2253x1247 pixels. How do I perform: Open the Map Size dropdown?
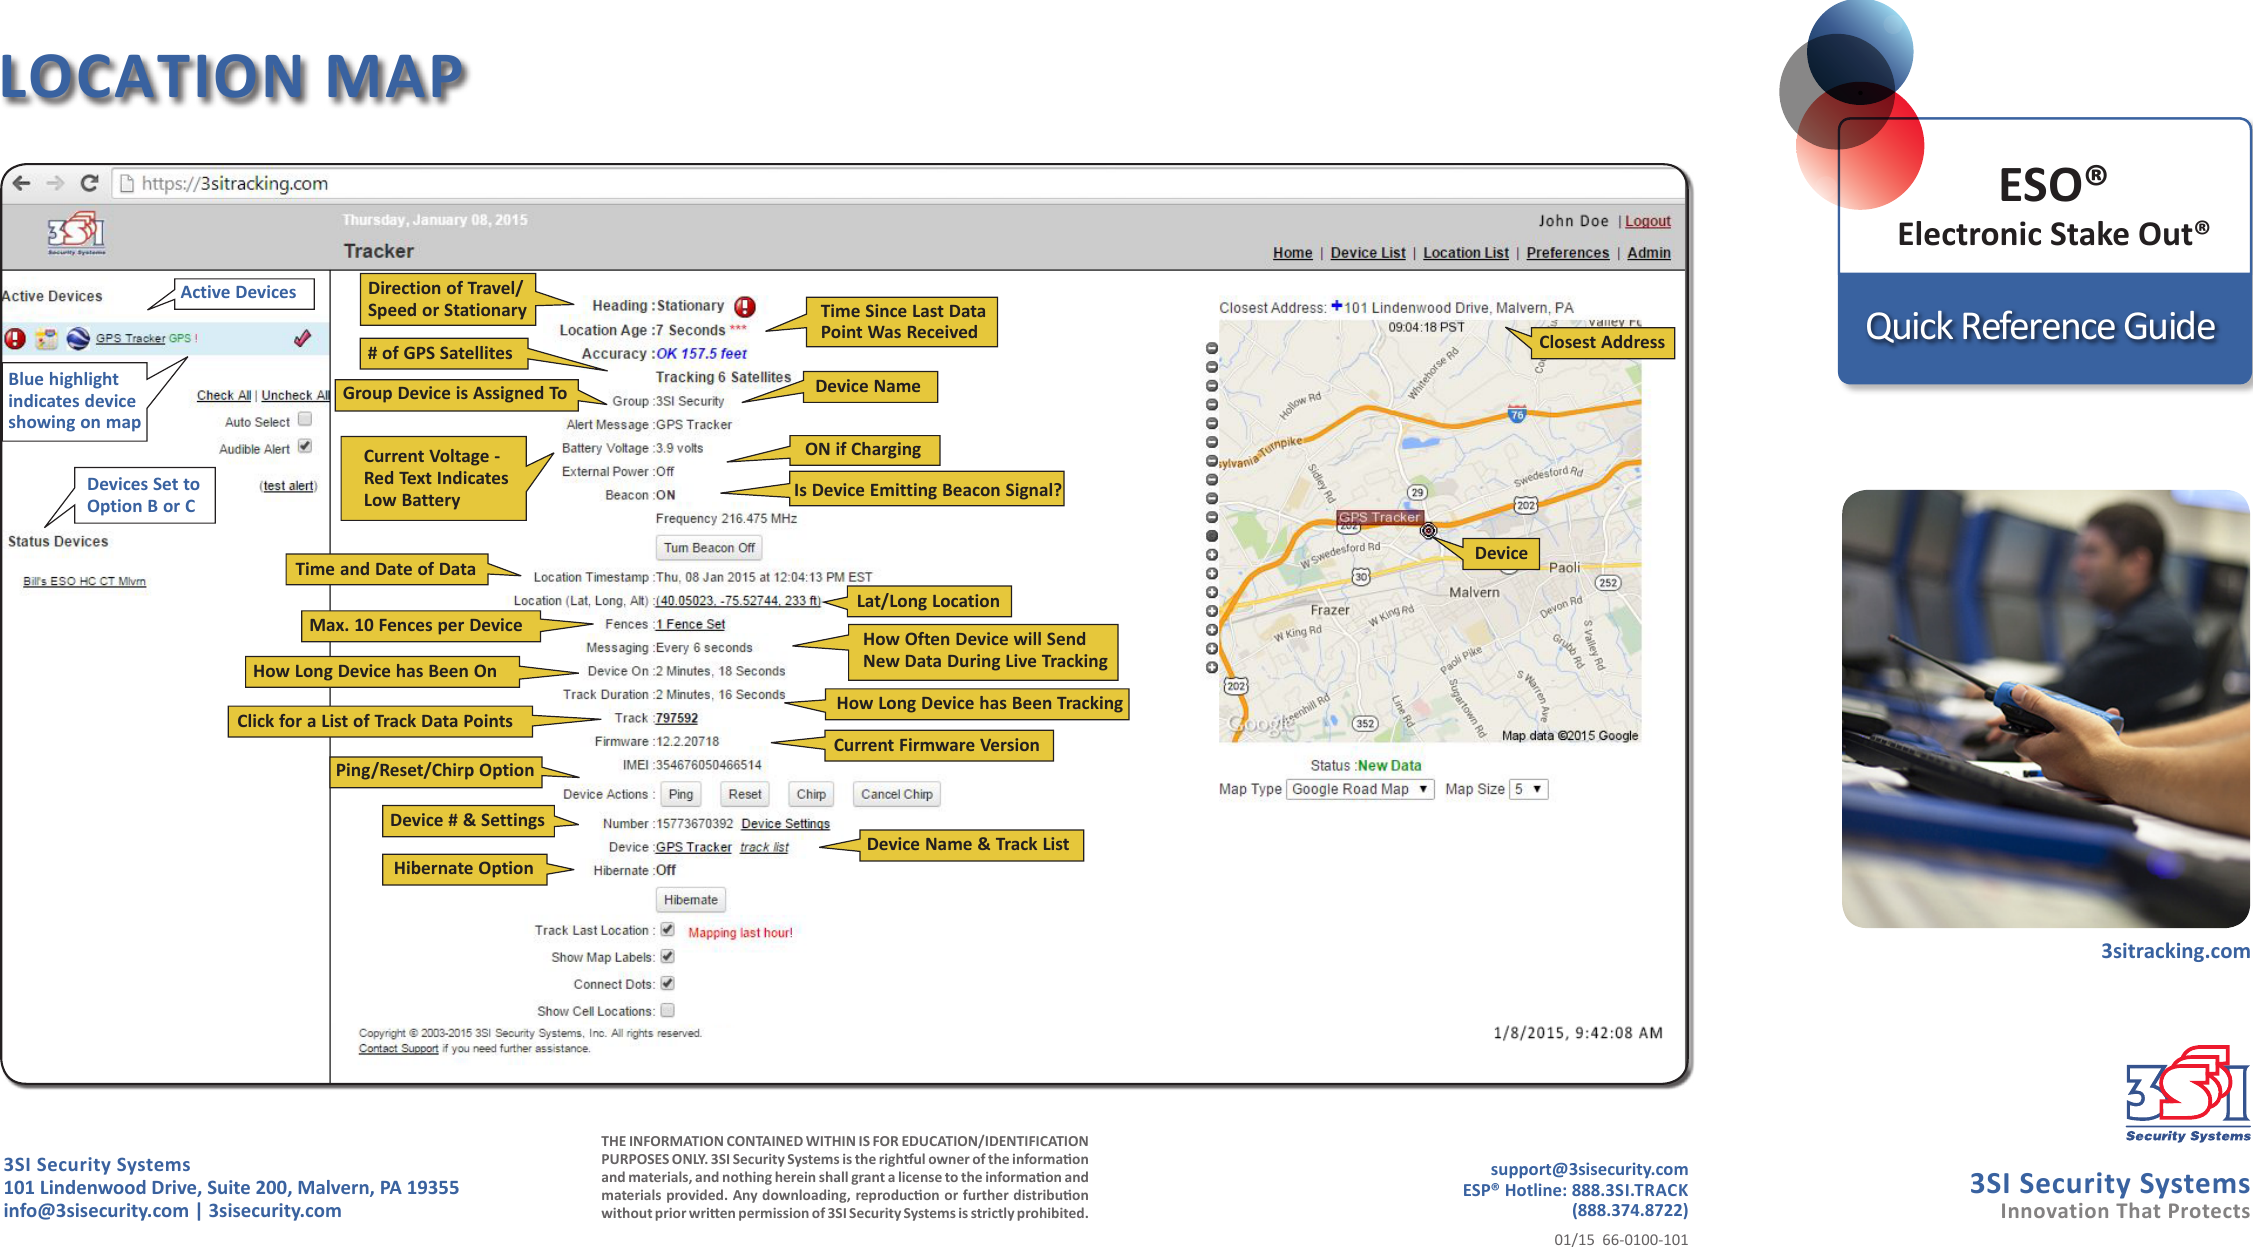1528,789
